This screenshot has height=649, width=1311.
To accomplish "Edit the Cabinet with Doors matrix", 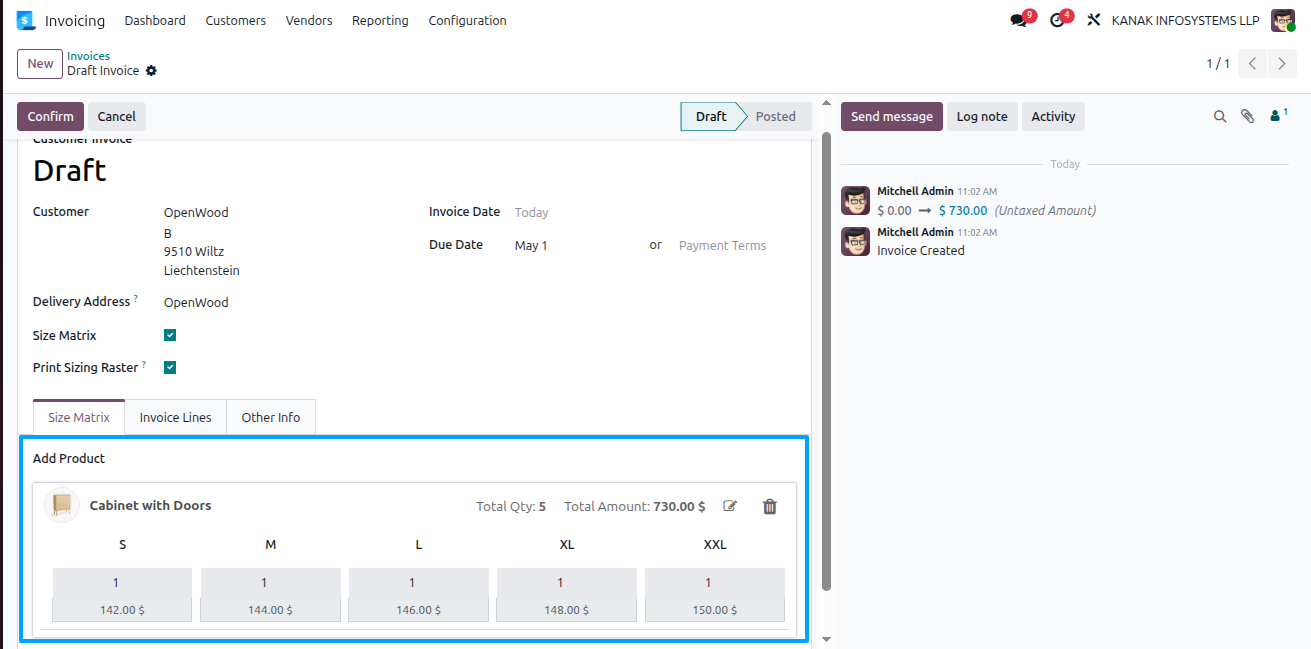I will pyautogui.click(x=730, y=506).
